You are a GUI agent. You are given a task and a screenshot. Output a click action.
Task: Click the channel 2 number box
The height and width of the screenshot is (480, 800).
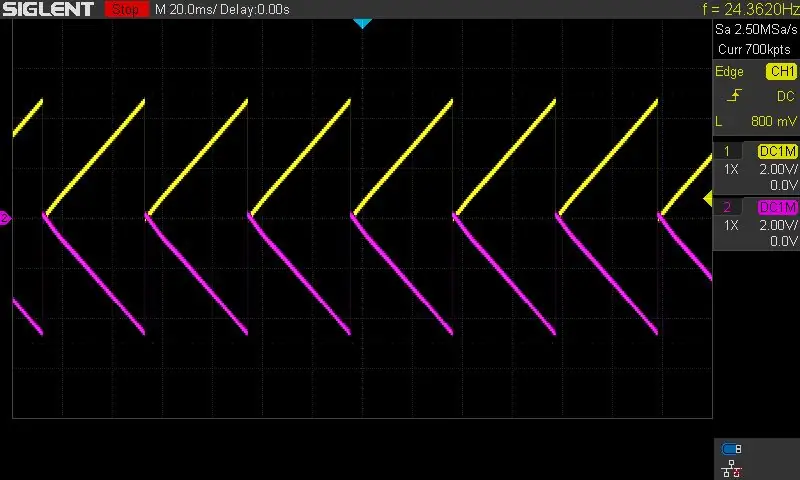[727, 207]
